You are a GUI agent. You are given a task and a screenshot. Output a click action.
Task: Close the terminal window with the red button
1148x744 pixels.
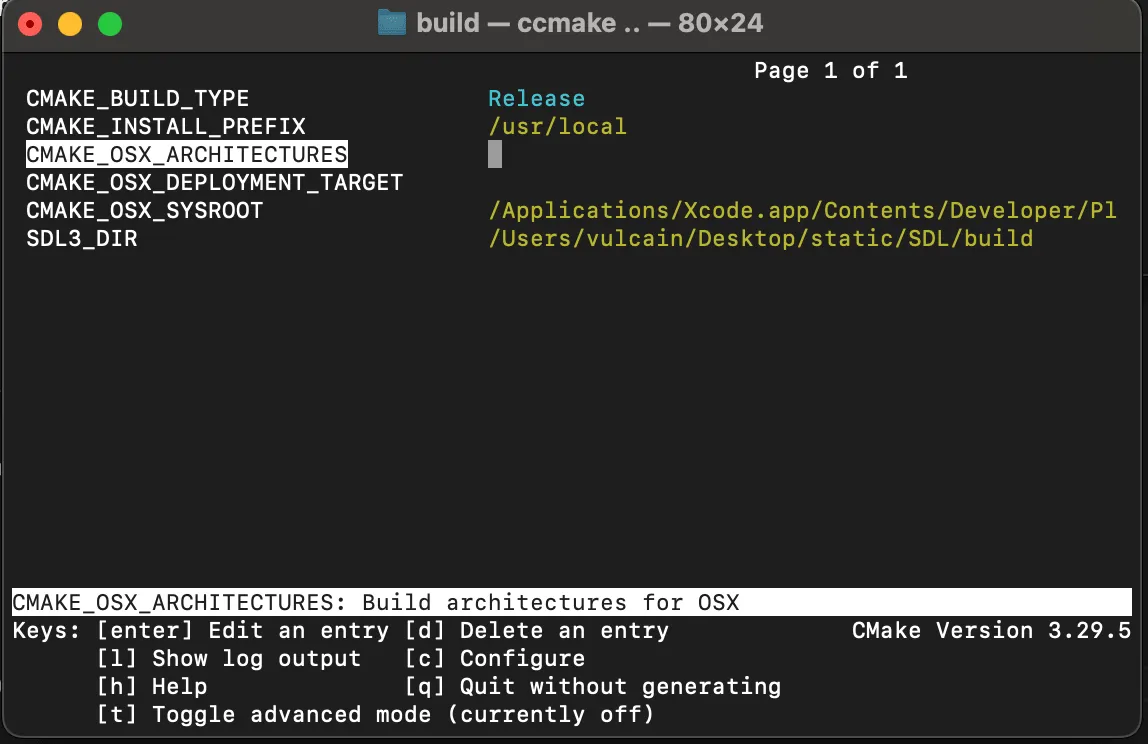point(30,23)
